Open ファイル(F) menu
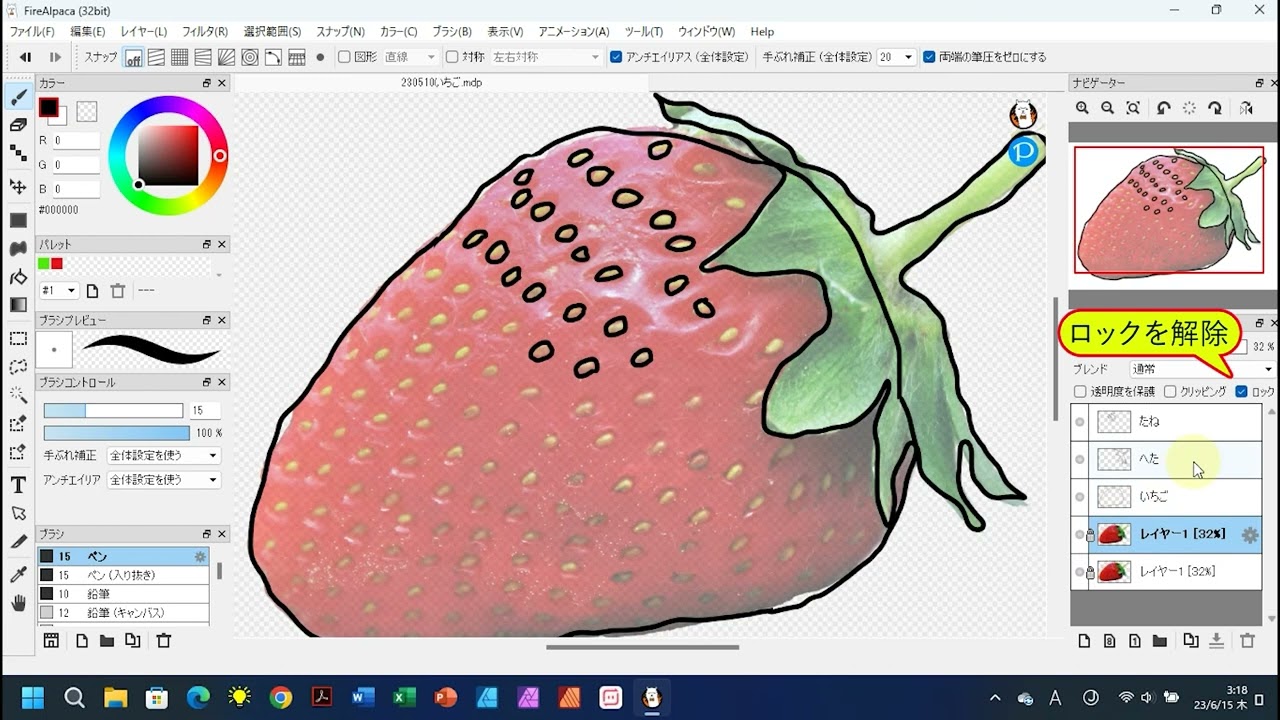 (32, 32)
